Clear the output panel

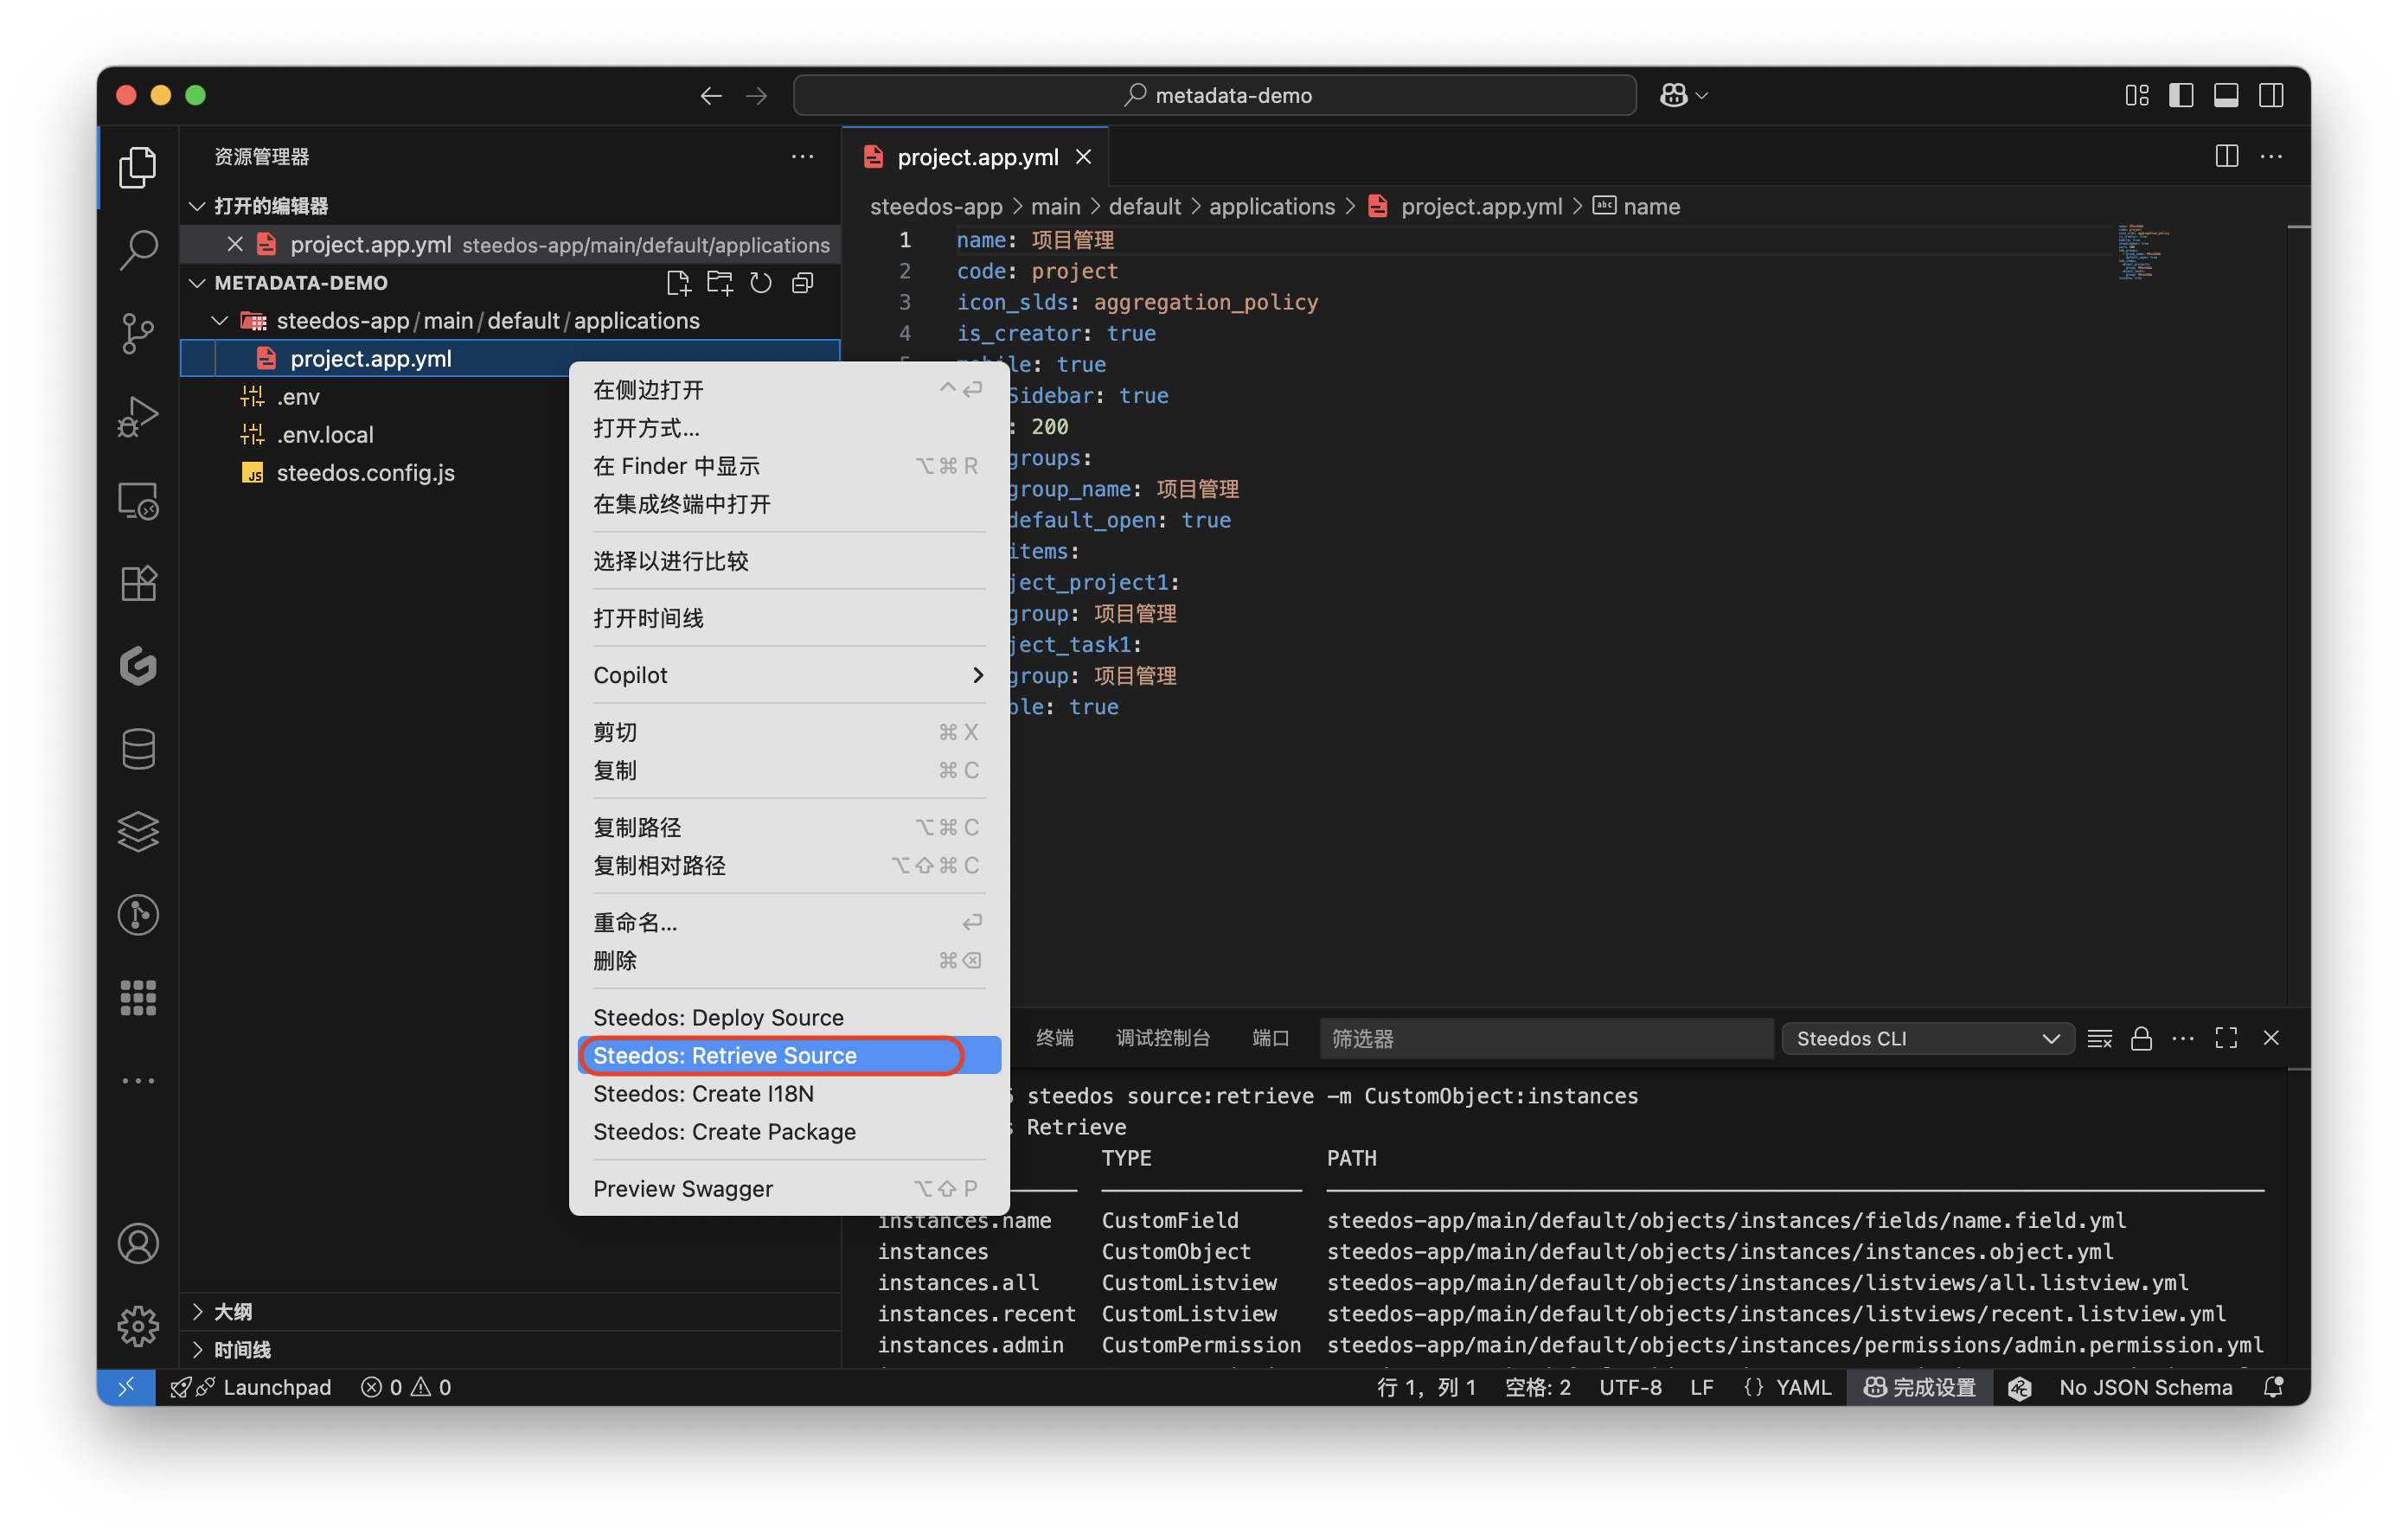click(x=2099, y=1039)
